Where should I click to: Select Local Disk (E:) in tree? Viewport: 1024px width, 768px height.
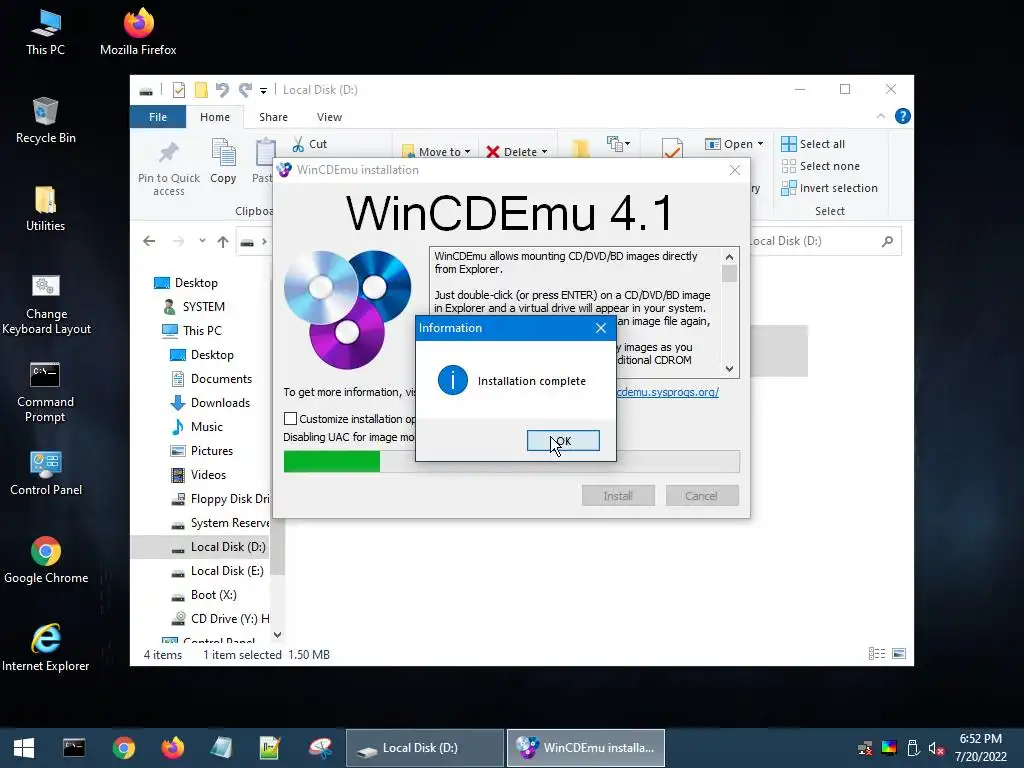217,571
